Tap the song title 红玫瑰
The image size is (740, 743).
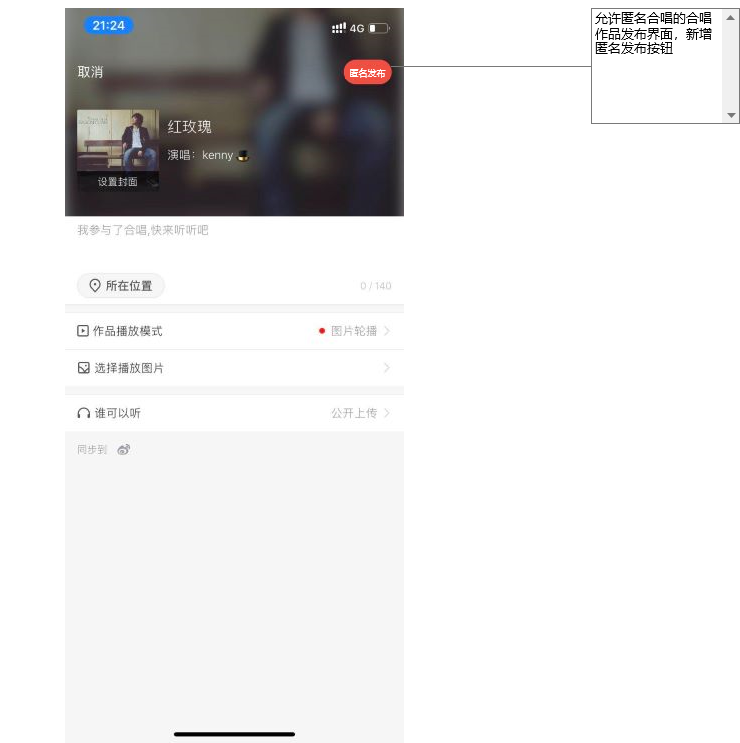pyautogui.click(x=190, y=127)
